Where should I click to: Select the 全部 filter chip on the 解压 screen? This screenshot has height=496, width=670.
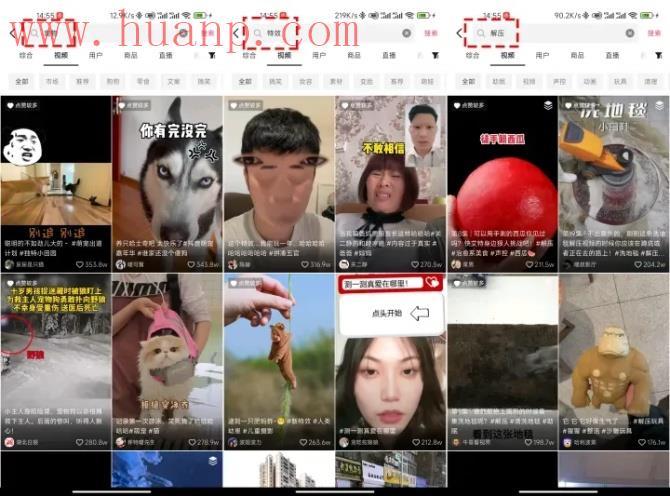pyautogui.click(x=468, y=81)
